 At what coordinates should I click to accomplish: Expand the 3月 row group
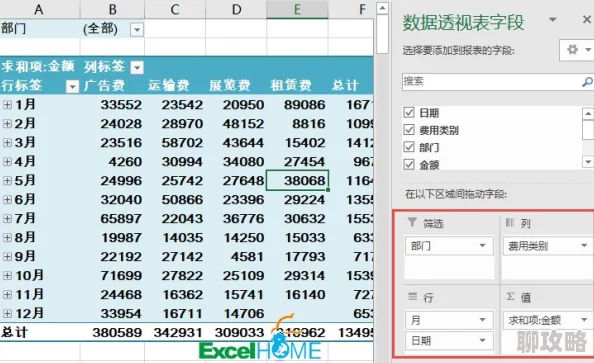[7, 142]
